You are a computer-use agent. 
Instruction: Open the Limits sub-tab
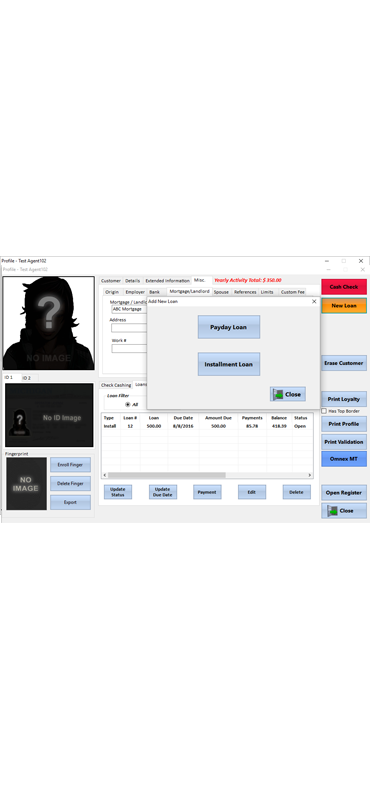point(267,292)
